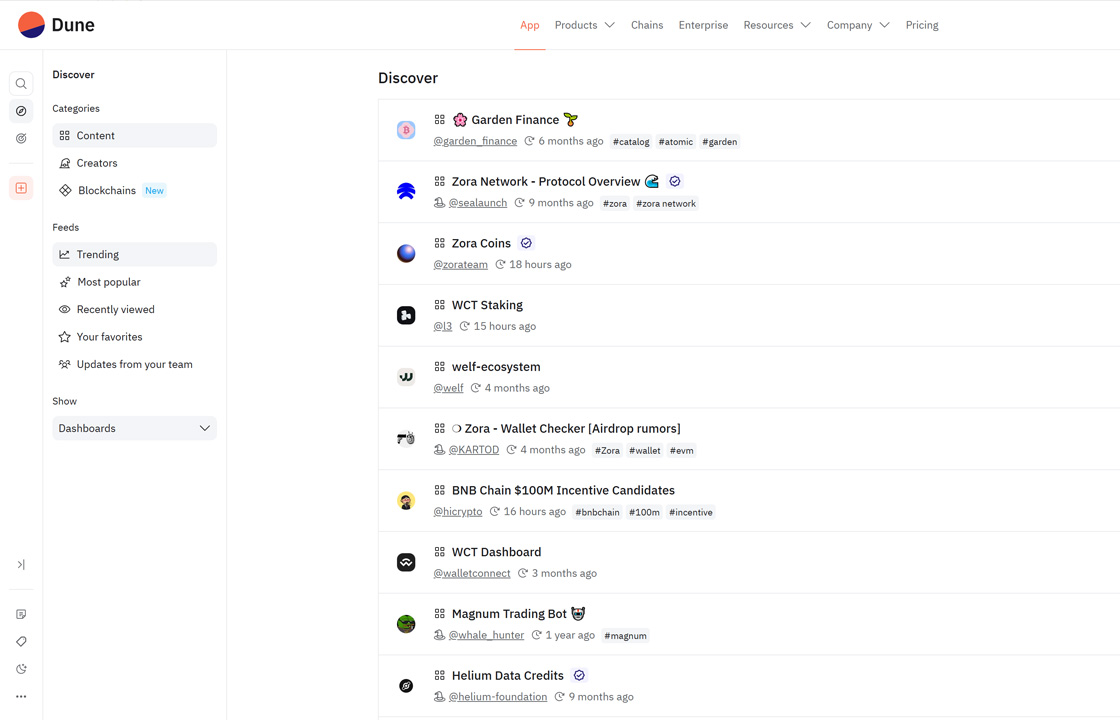Click the tag icon in lower sidebar
The height and width of the screenshot is (720, 1120).
[x=21, y=641]
